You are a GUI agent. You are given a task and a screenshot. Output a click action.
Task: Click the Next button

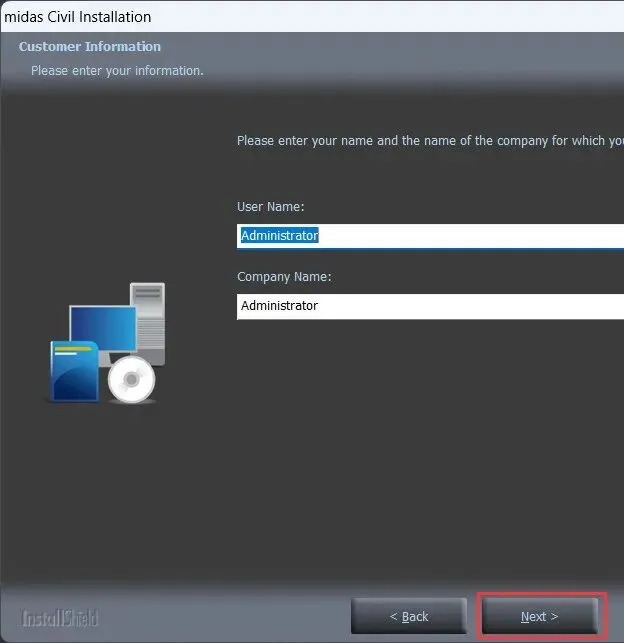pyautogui.click(x=540, y=616)
